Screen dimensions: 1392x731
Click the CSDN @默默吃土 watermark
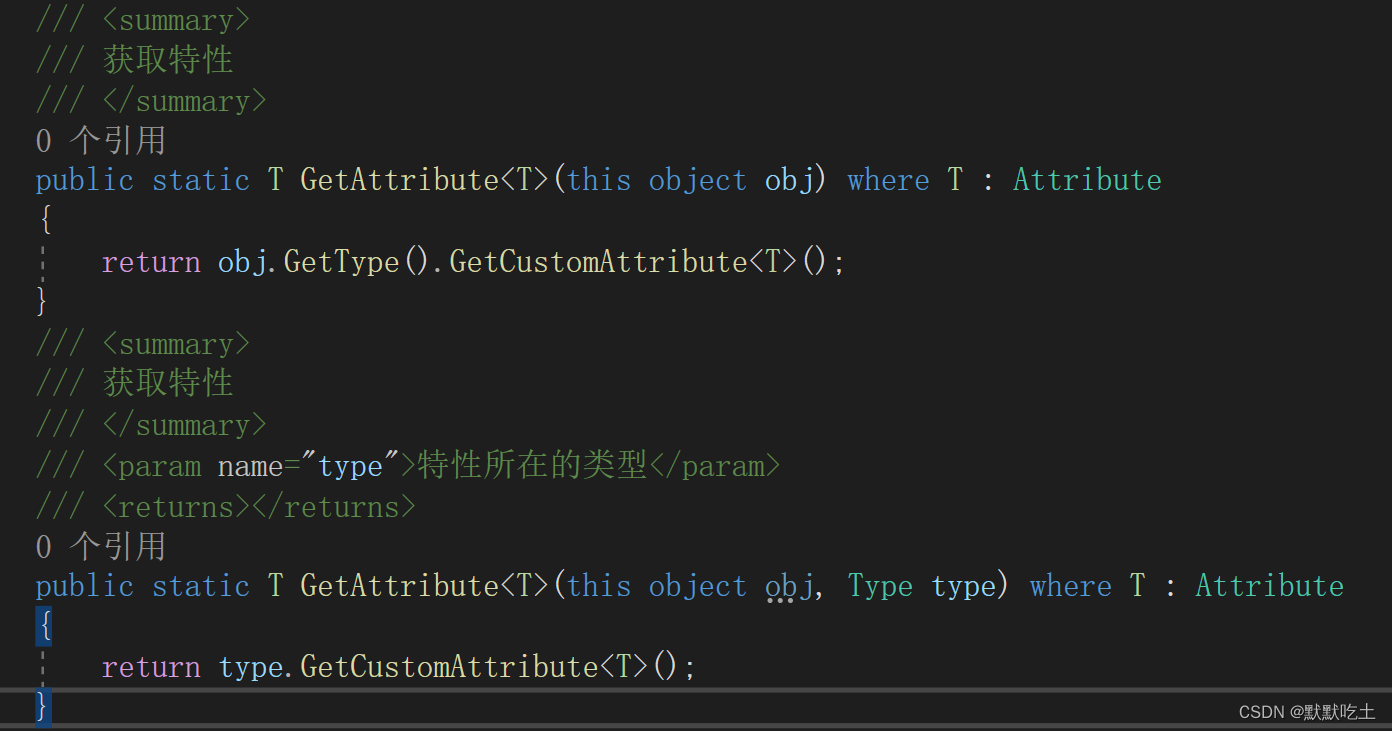pyautogui.click(x=1310, y=711)
